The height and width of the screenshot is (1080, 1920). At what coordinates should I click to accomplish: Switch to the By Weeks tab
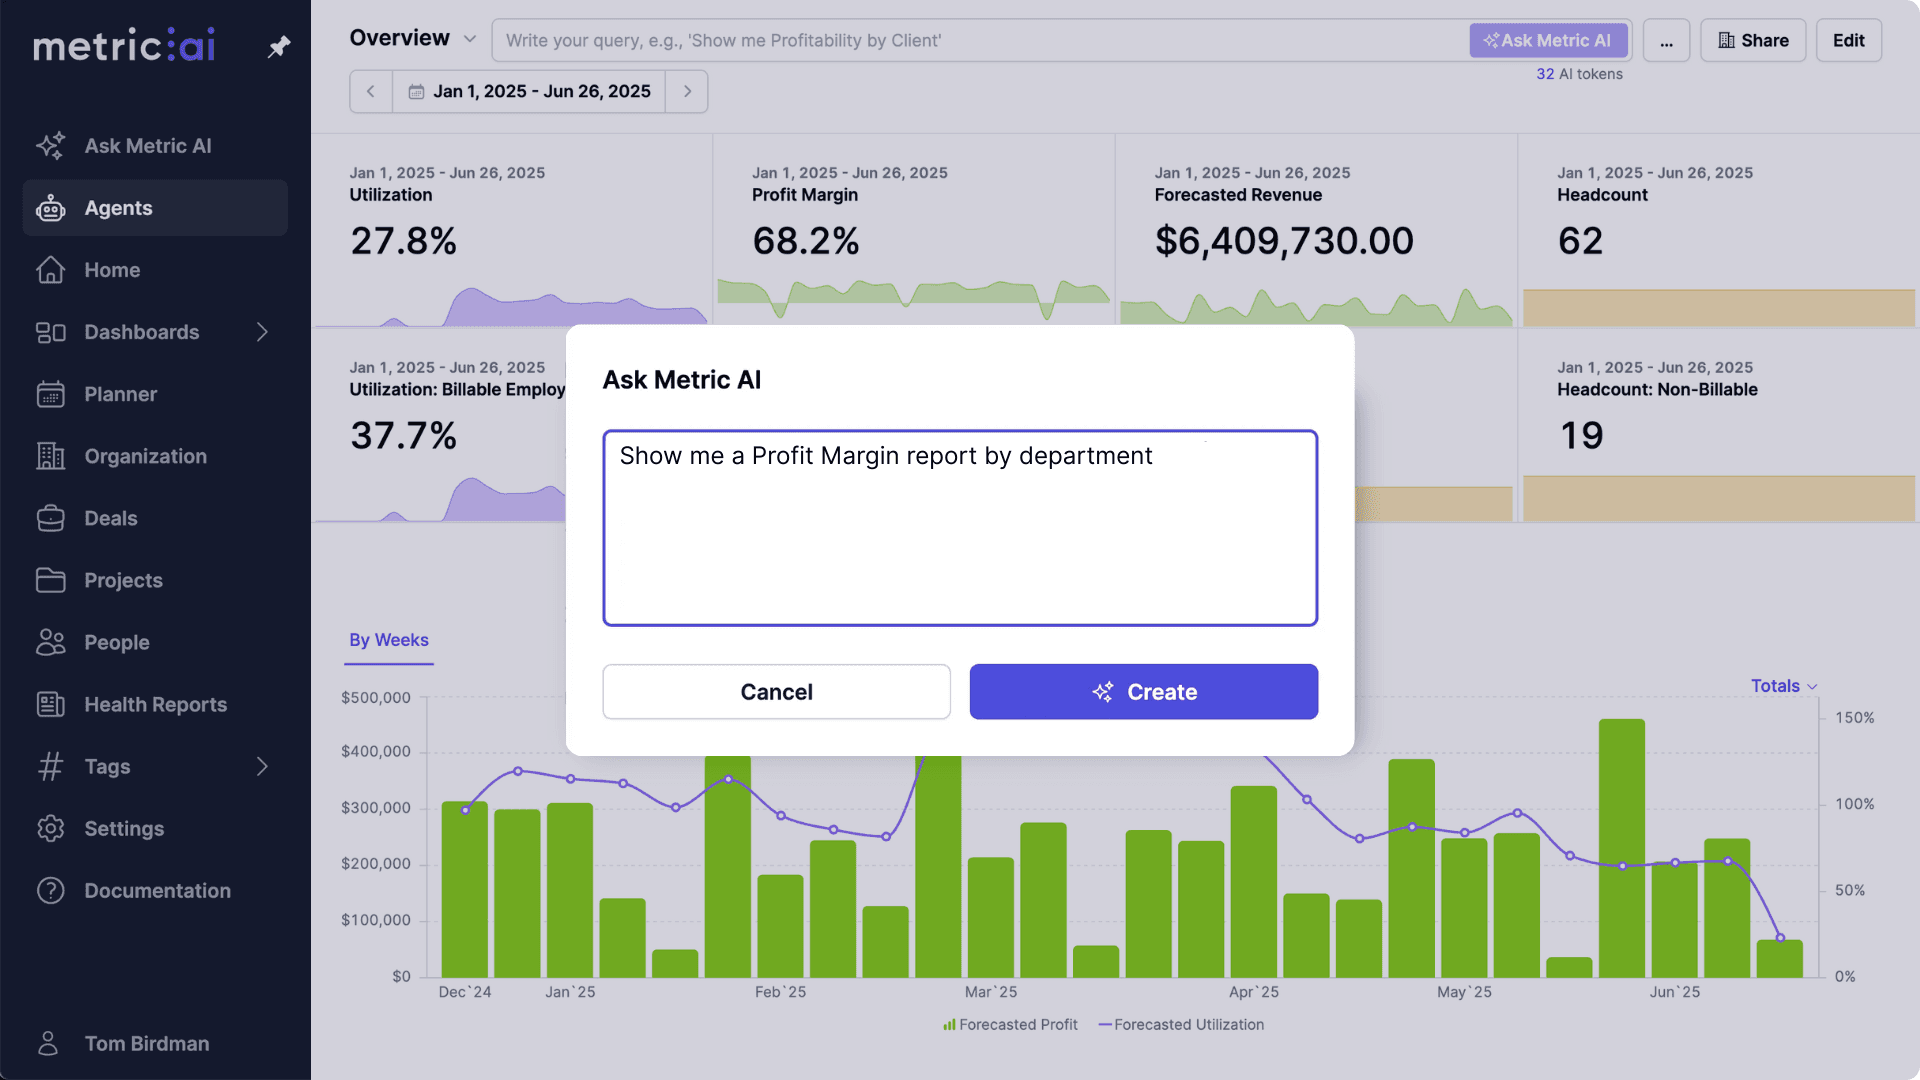388,640
